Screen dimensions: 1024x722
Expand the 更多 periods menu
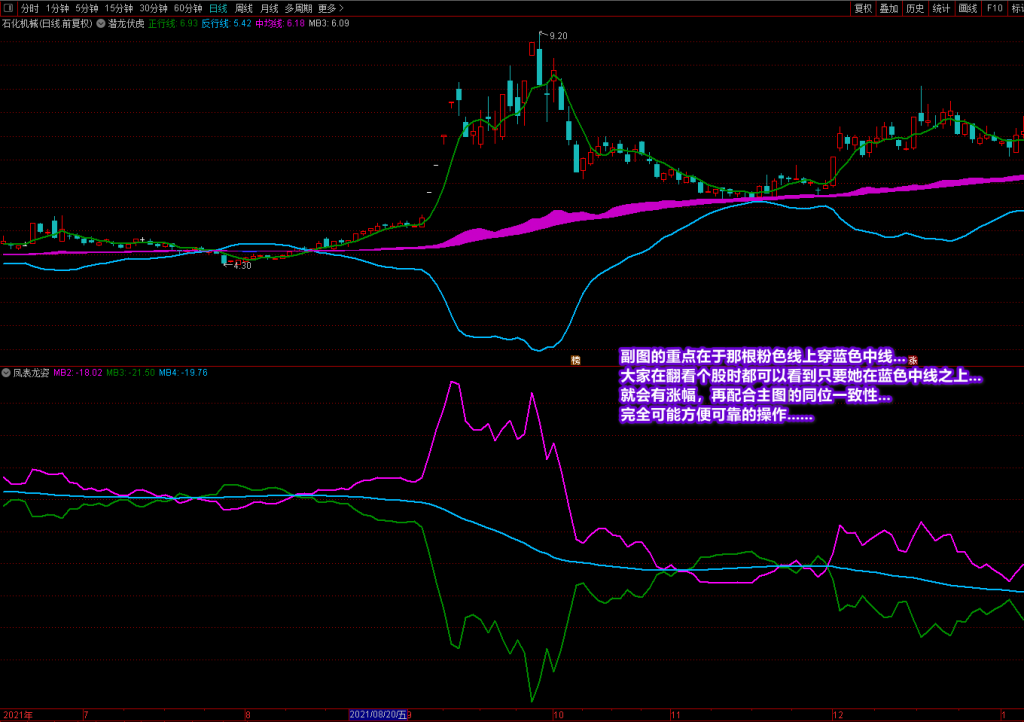click(x=330, y=8)
